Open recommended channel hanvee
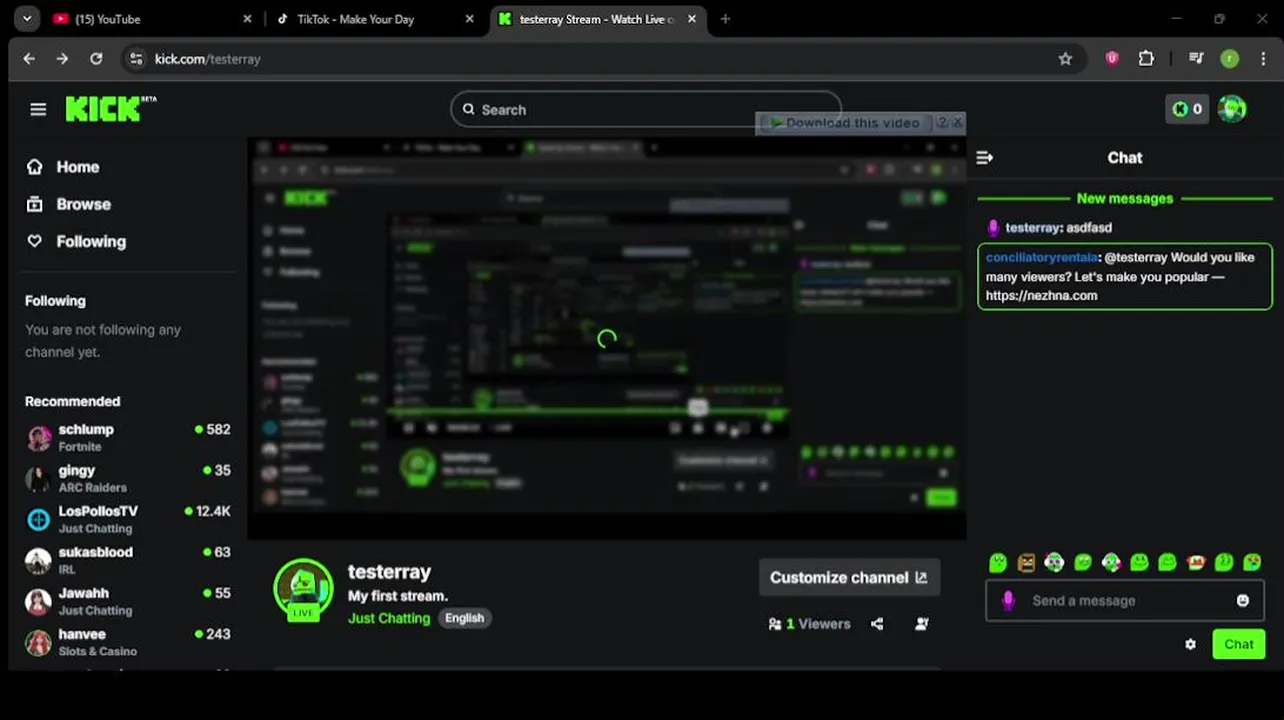The height and width of the screenshot is (720, 1284). (128, 642)
